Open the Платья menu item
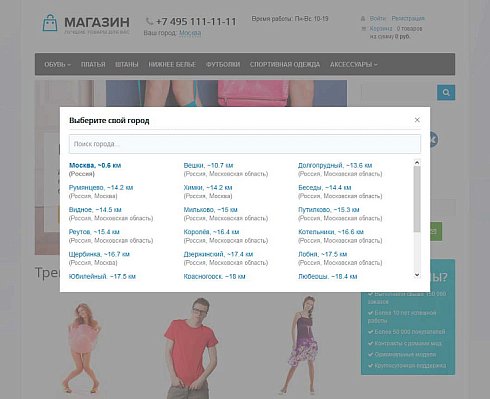The image size is (490, 399). 93,65
